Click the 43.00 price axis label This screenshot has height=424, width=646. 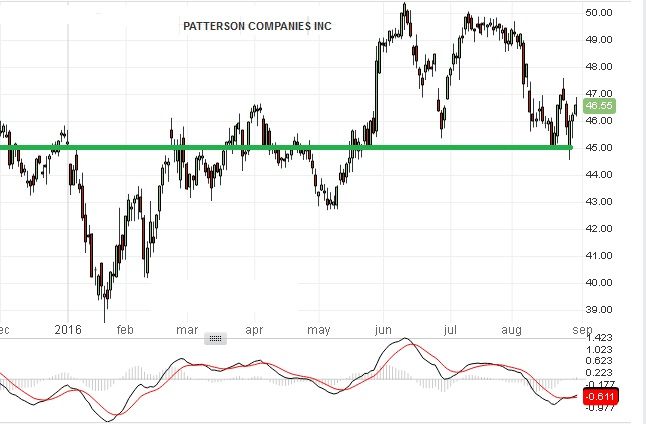(599, 202)
